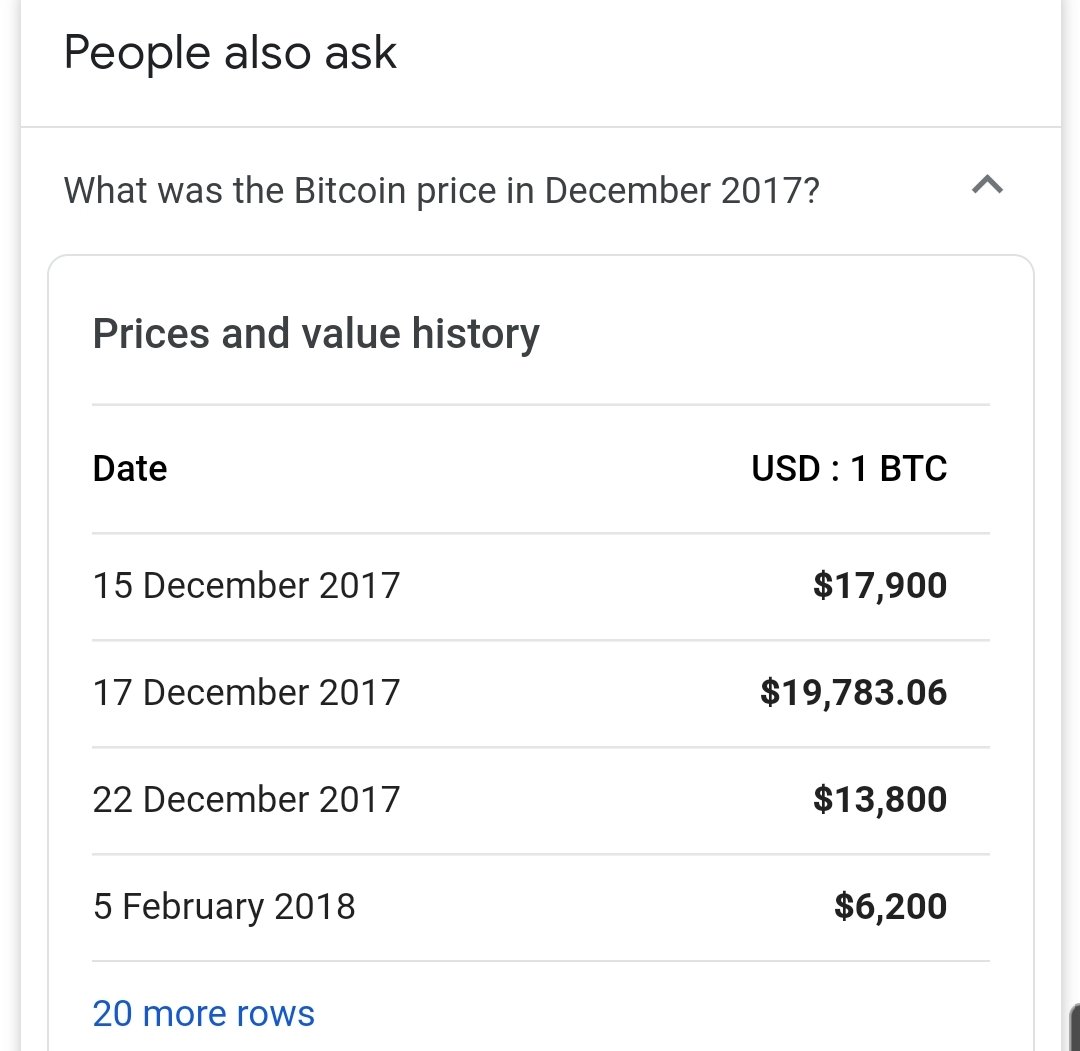Image resolution: width=1080 pixels, height=1051 pixels.
Task: Click the Date column header
Action: (129, 469)
